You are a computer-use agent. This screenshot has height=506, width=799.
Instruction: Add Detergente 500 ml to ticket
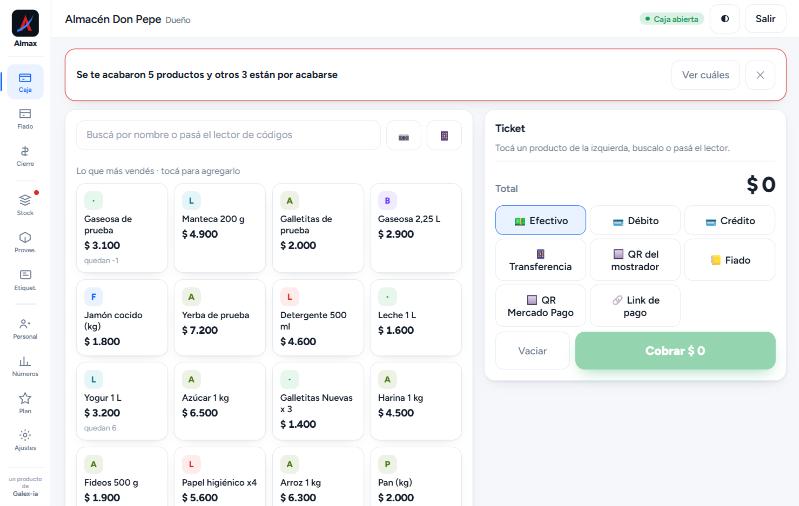coord(318,317)
